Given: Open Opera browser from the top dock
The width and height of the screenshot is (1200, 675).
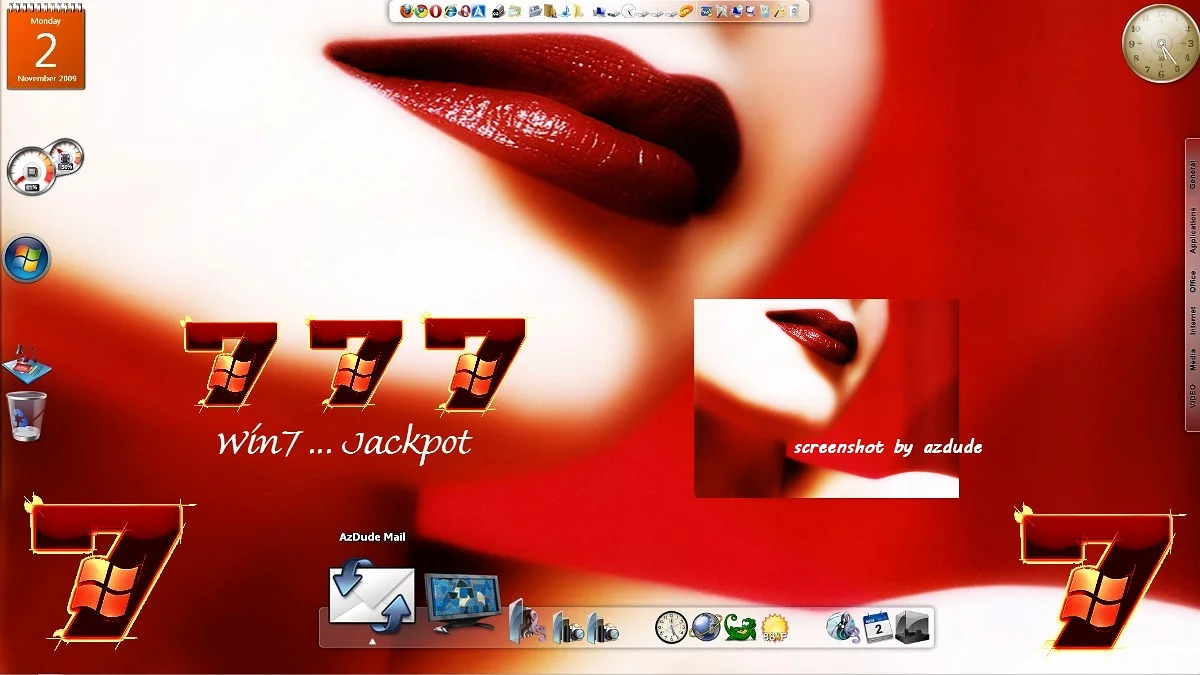Looking at the screenshot, I should (x=436, y=12).
